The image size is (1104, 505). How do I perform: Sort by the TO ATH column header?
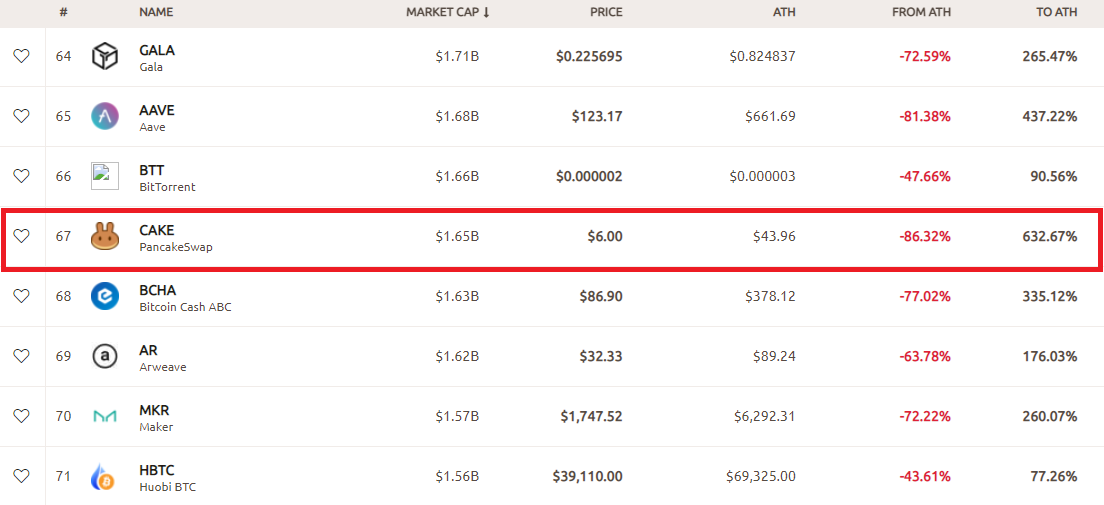1056,13
